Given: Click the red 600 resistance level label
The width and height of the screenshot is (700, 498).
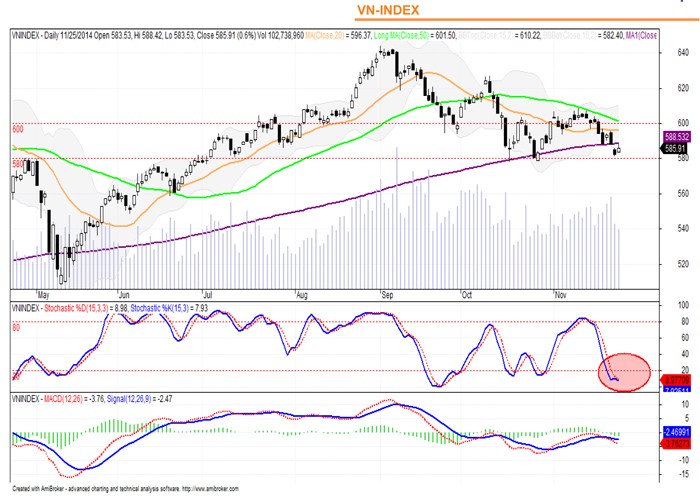Looking at the screenshot, I should pyautogui.click(x=17, y=129).
